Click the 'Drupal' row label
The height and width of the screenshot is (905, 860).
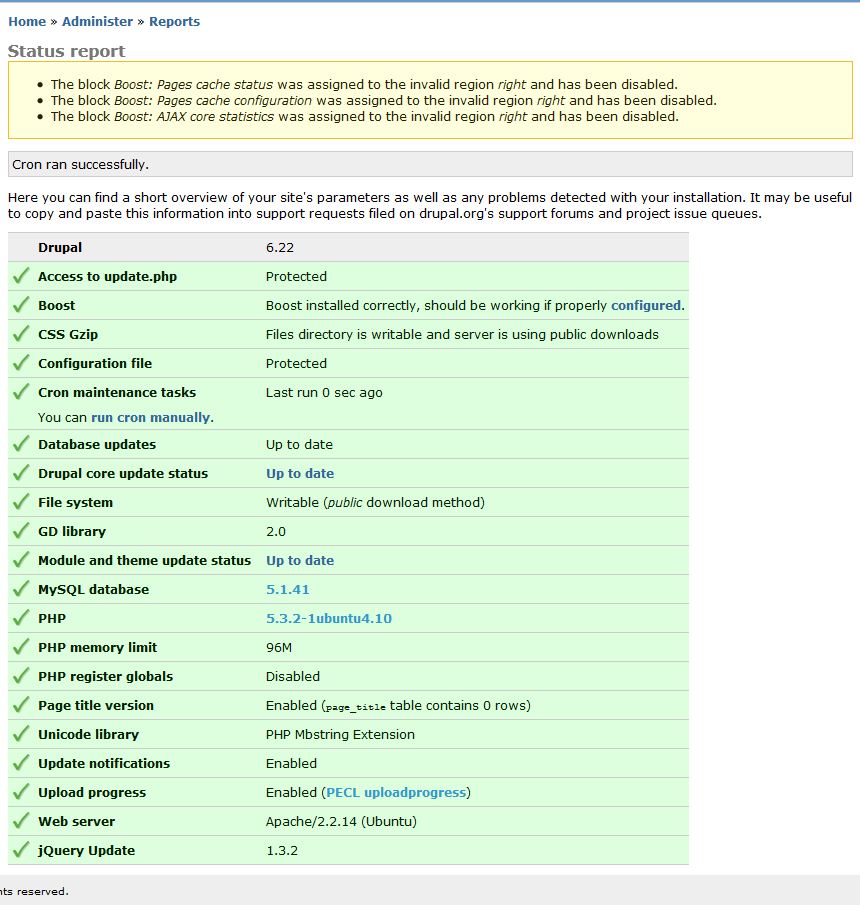pyautogui.click(x=60, y=248)
